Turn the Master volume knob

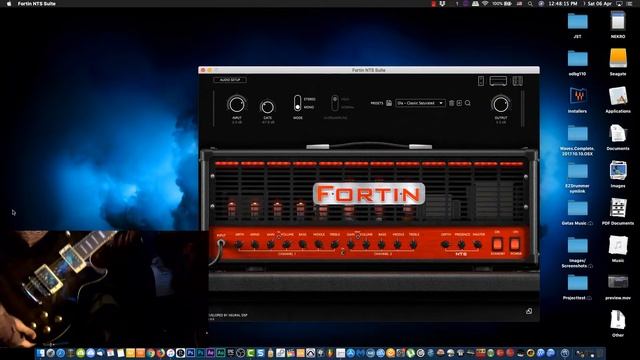(477, 245)
